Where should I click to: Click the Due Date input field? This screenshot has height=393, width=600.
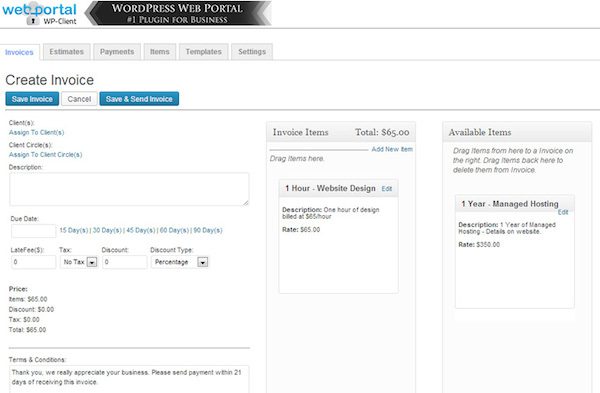(34, 231)
